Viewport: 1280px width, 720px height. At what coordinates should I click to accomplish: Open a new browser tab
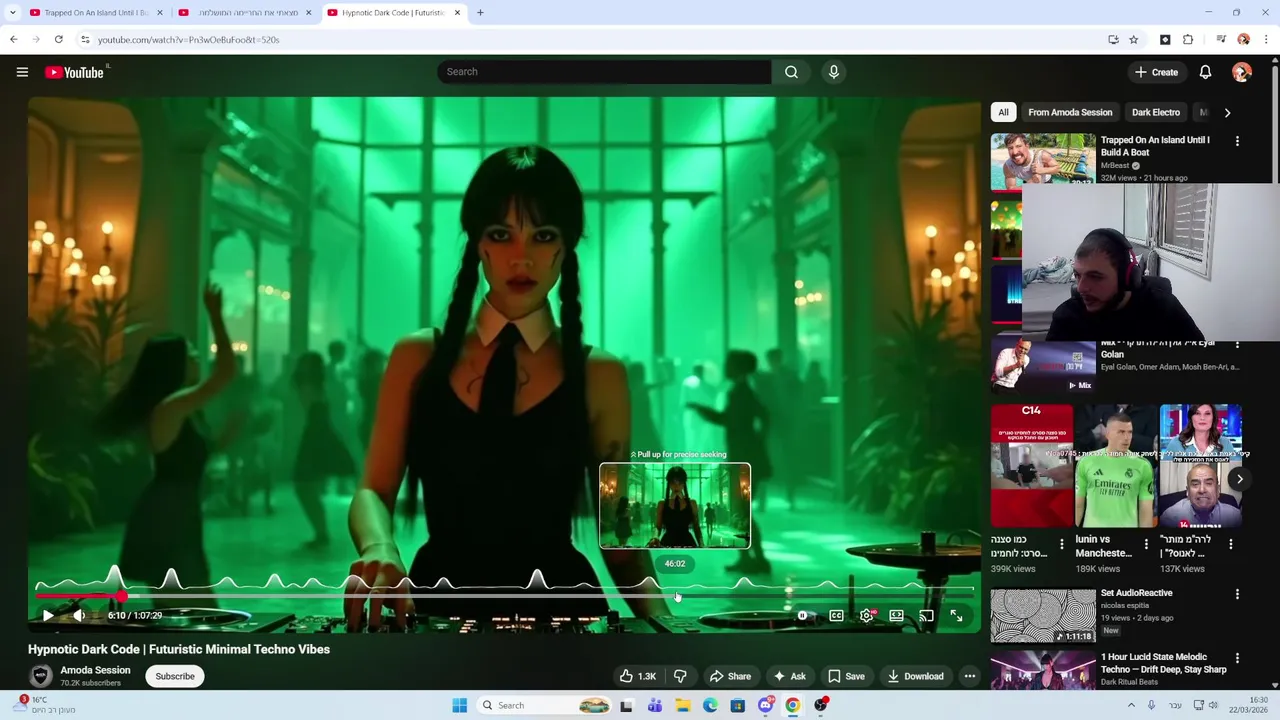tap(480, 13)
